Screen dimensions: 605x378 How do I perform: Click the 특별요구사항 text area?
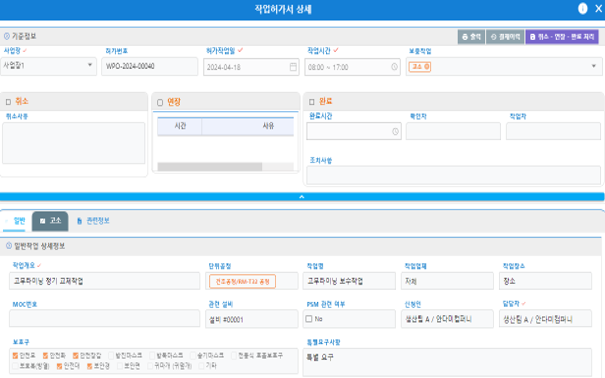click(x=447, y=362)
